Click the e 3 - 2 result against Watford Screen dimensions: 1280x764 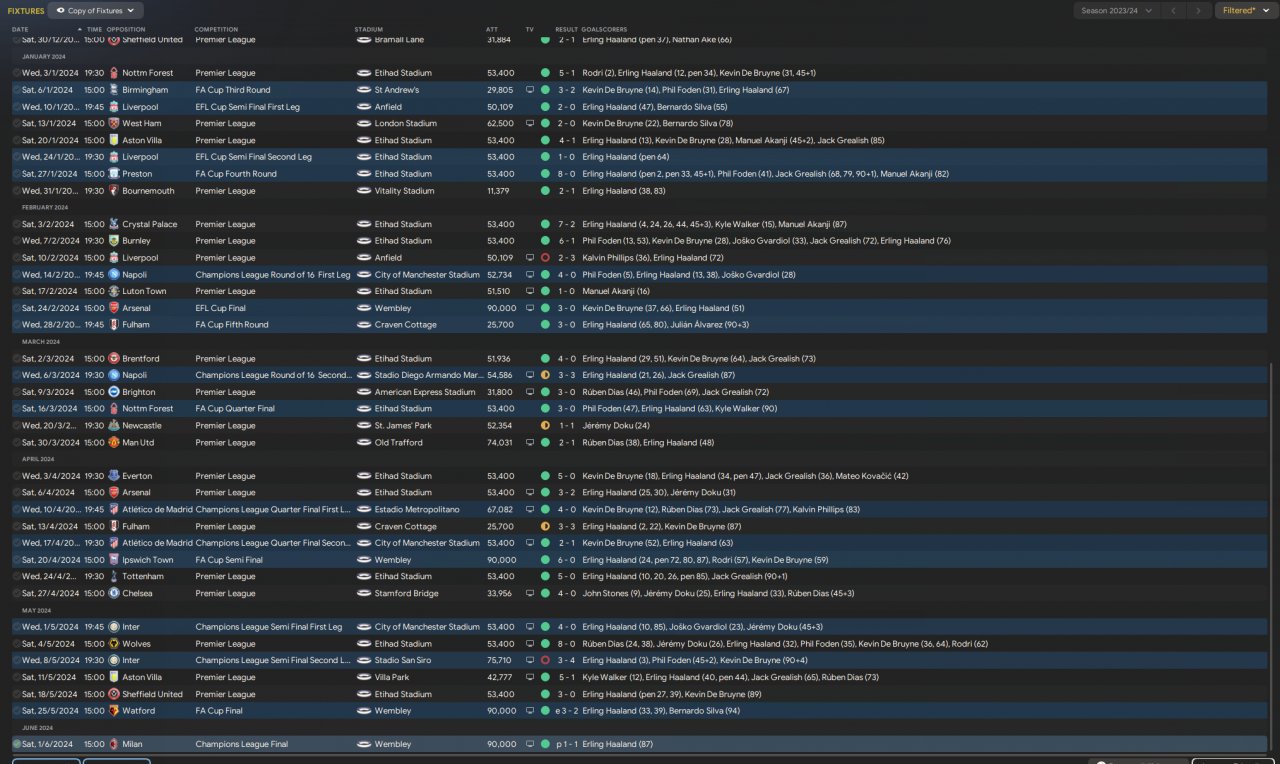[x=565, y=711]
